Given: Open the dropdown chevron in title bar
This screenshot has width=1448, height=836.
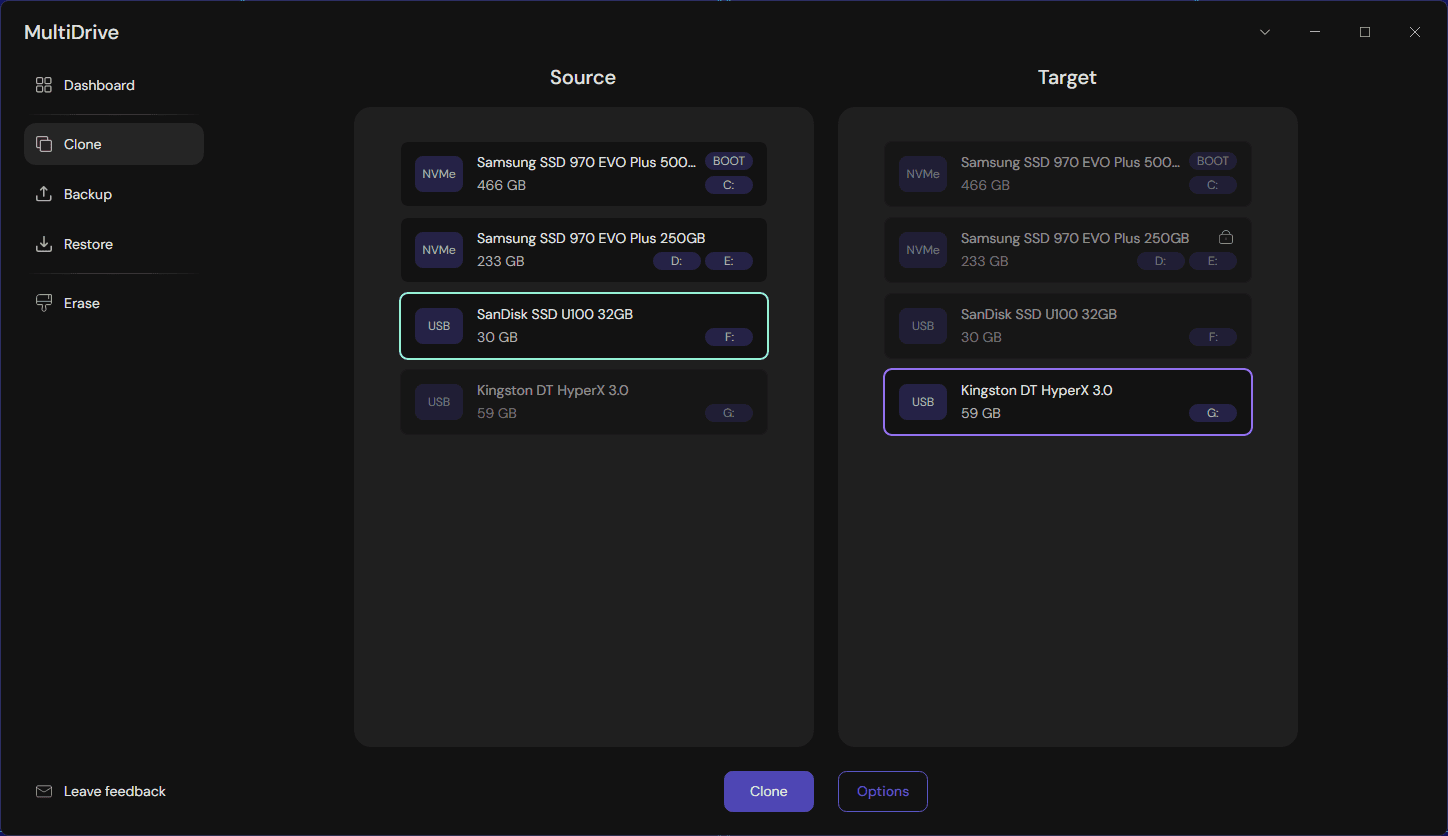Looking at the screenshot, I should coord(1264,31).
